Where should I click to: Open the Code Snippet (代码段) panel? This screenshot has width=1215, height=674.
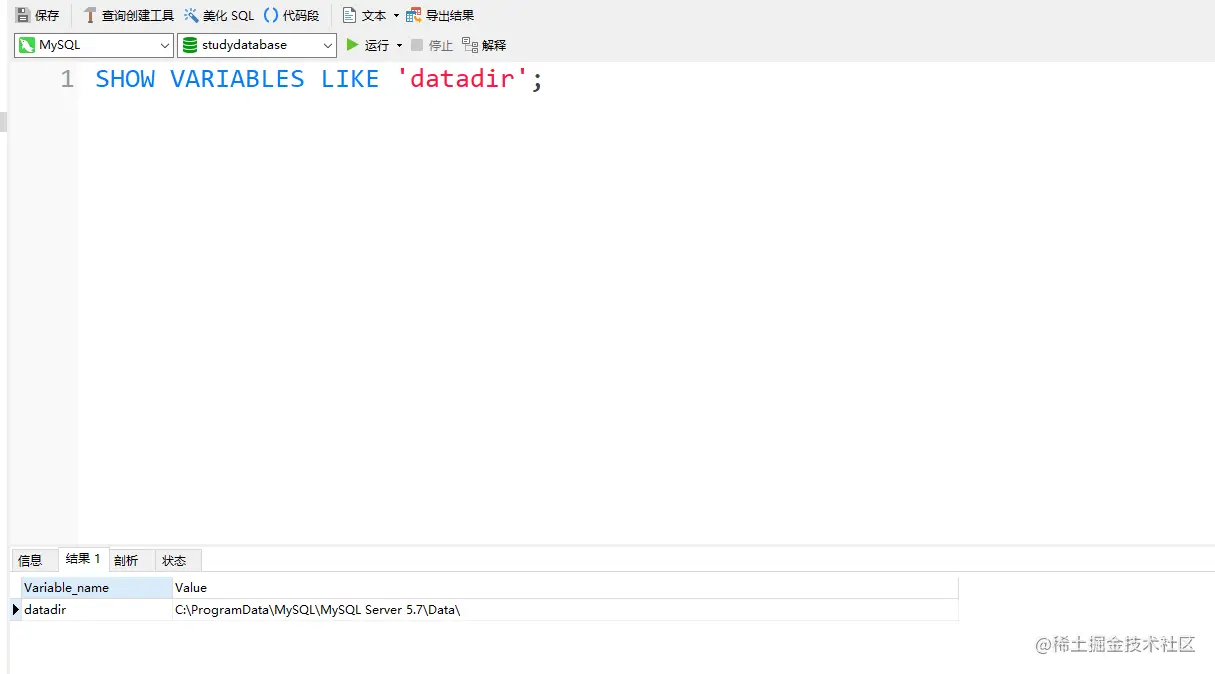click(291, 15)
